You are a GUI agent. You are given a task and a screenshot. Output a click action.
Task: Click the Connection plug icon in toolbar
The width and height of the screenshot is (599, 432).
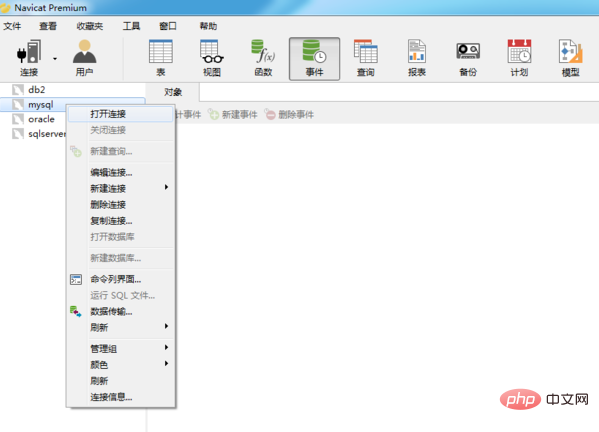click(29, 52)
